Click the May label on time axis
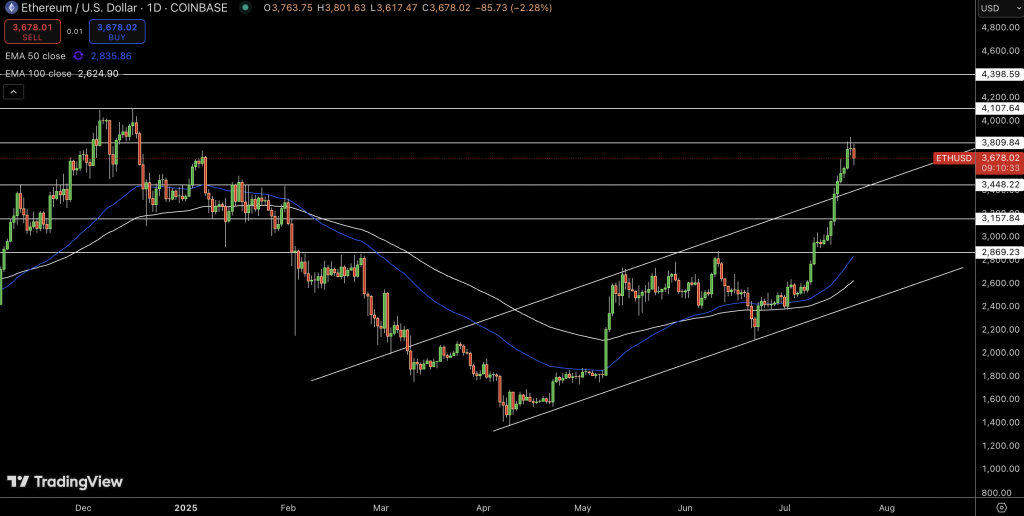 click(x=583, y=508)
